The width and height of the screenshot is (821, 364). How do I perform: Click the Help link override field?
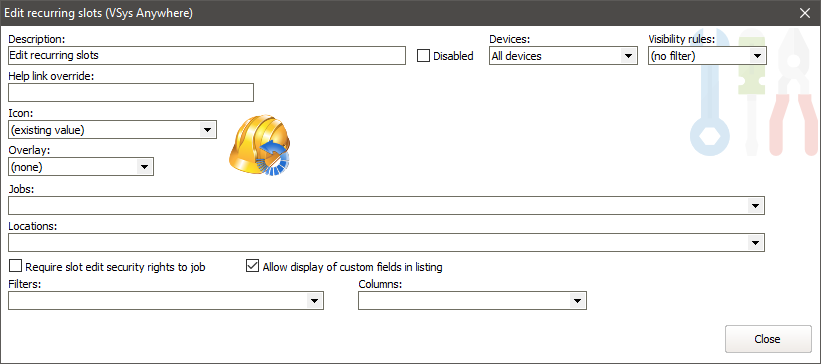click(131, 92)
